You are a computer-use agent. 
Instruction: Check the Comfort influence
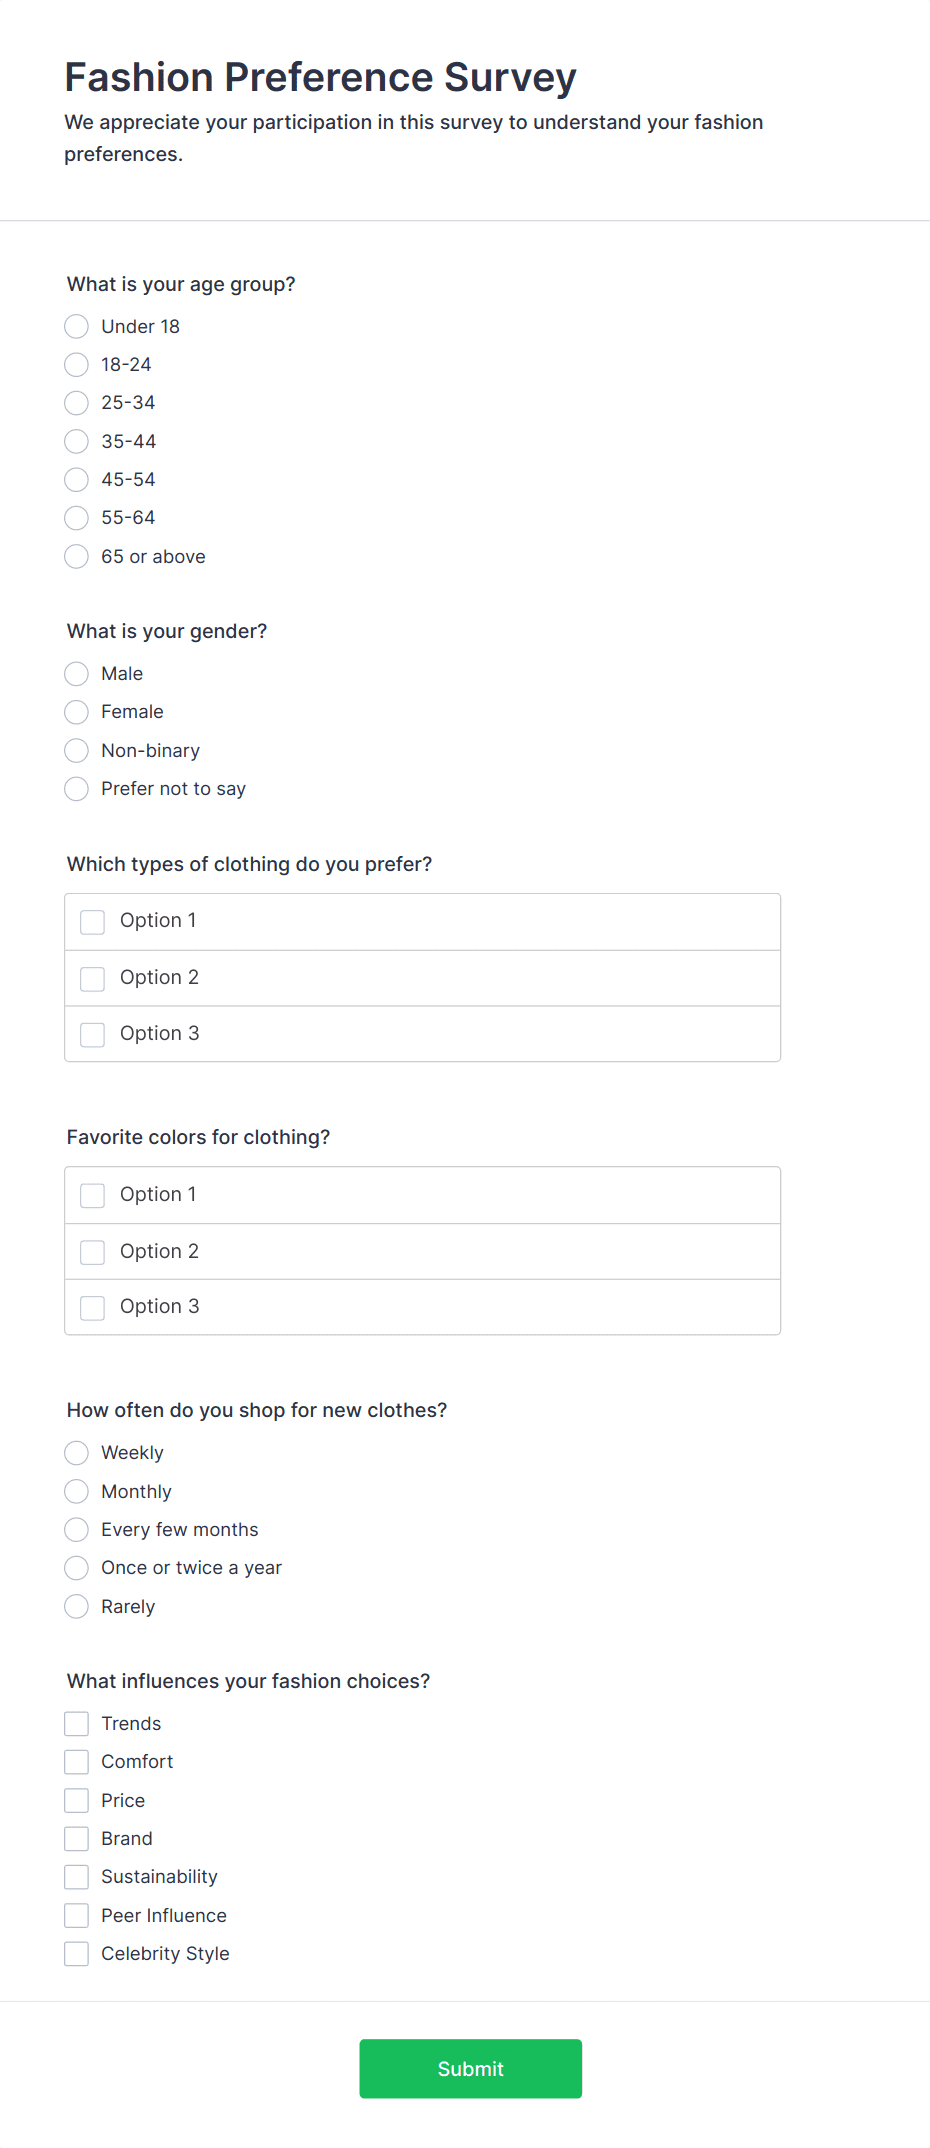tap(77, 1762)
